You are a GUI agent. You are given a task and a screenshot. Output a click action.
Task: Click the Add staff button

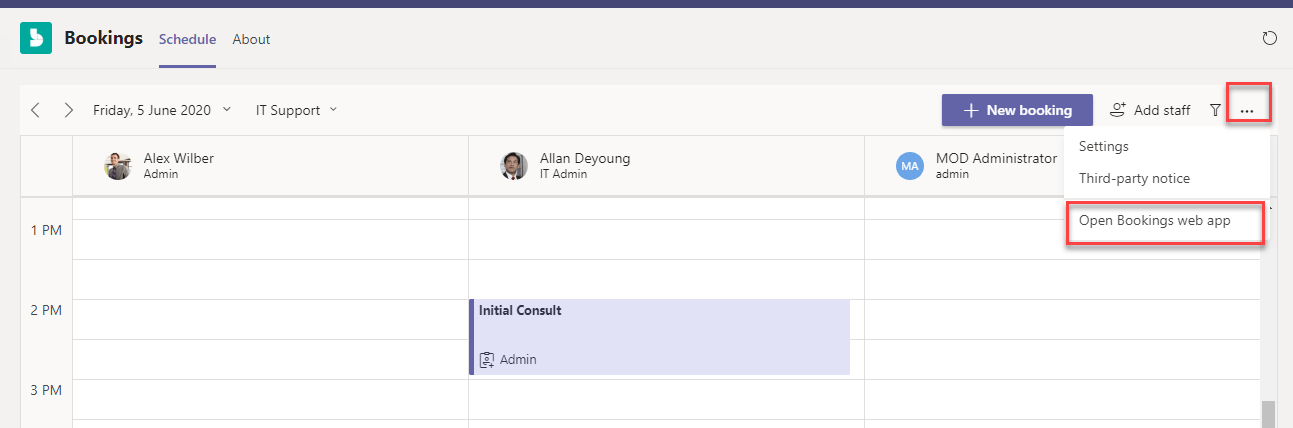[1150, 110]
